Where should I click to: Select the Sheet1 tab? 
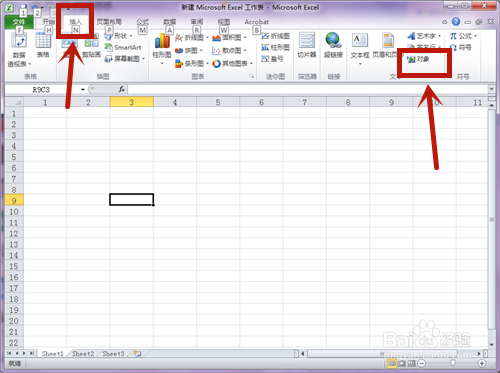click(x=52, y=354)
